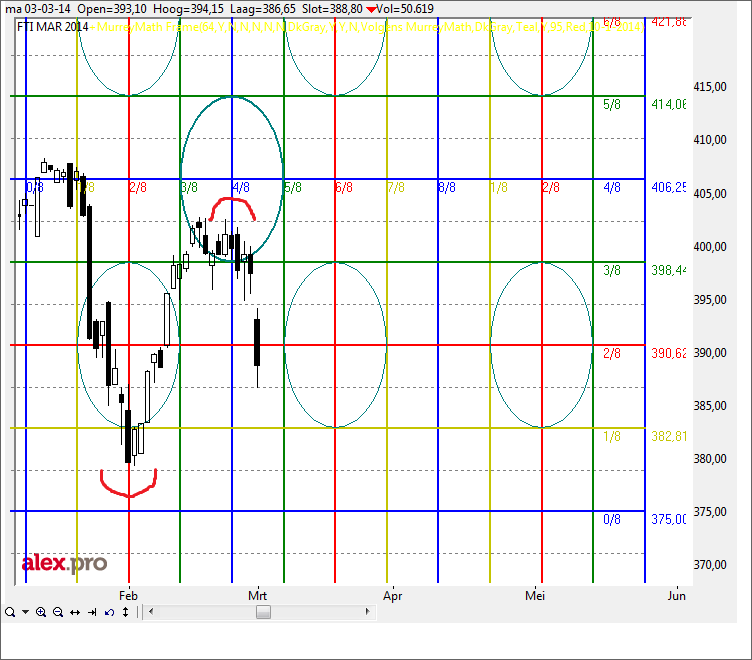Select the red 390,62 price level label

(668, 353)
